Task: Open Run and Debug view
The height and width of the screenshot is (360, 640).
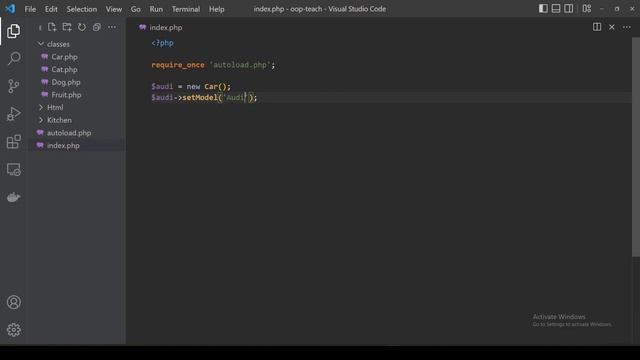Action: 13,114
